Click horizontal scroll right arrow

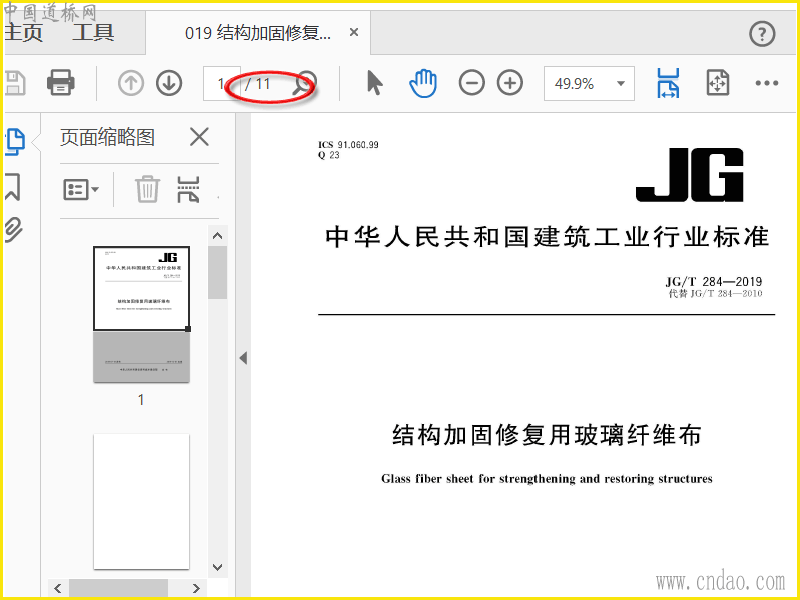click(x=196, y=588)
